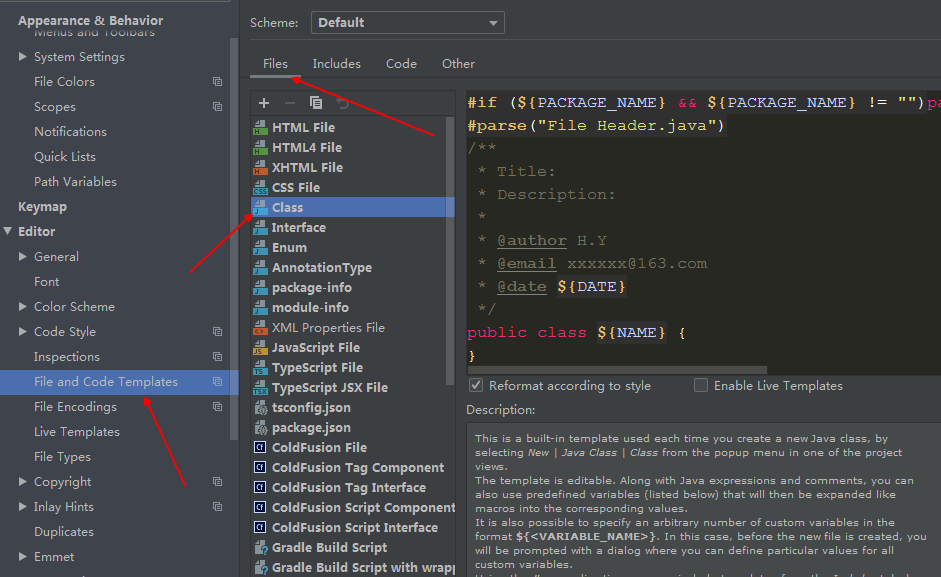
Task: Click the package-info template icon
Action: pyautogui.click(x=260, y=288)
